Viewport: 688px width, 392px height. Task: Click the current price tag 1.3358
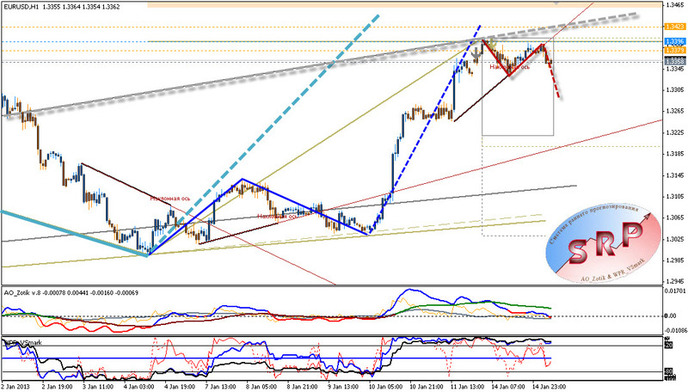point(675,61)
